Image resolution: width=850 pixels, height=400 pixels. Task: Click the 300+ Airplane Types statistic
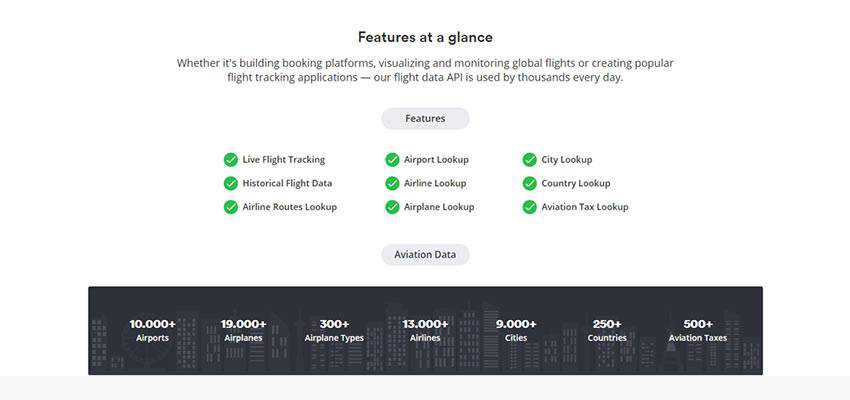pos(334,330)
